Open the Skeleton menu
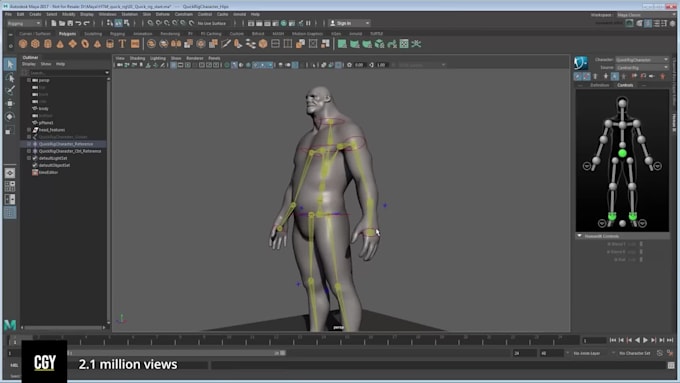Screen dimensions: 680x383 click(x=129, y=14)
